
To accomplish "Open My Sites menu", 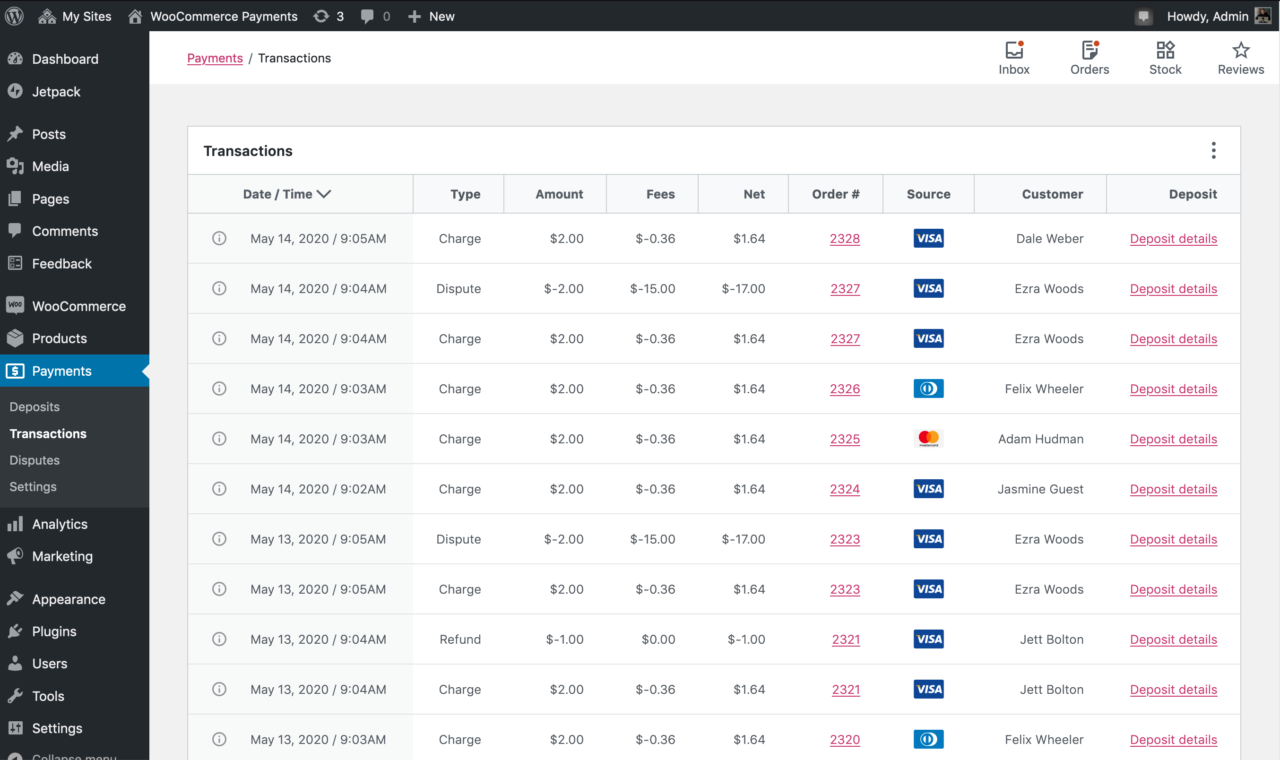I will (x=75, y=16).
